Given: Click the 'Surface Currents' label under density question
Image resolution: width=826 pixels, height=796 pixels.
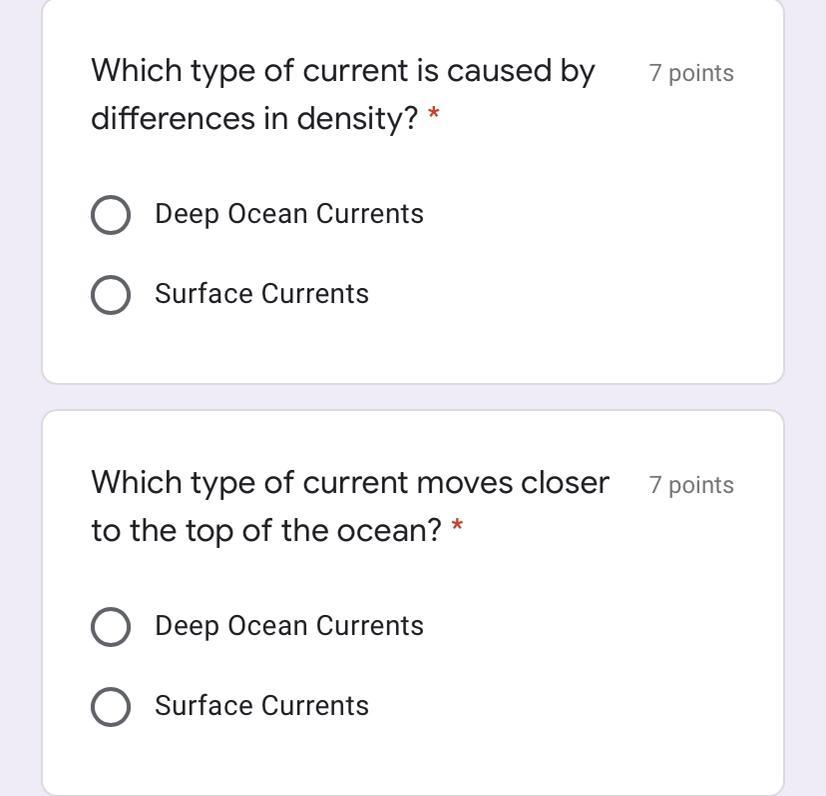Looking at the screenshot, I should point(262,294).
